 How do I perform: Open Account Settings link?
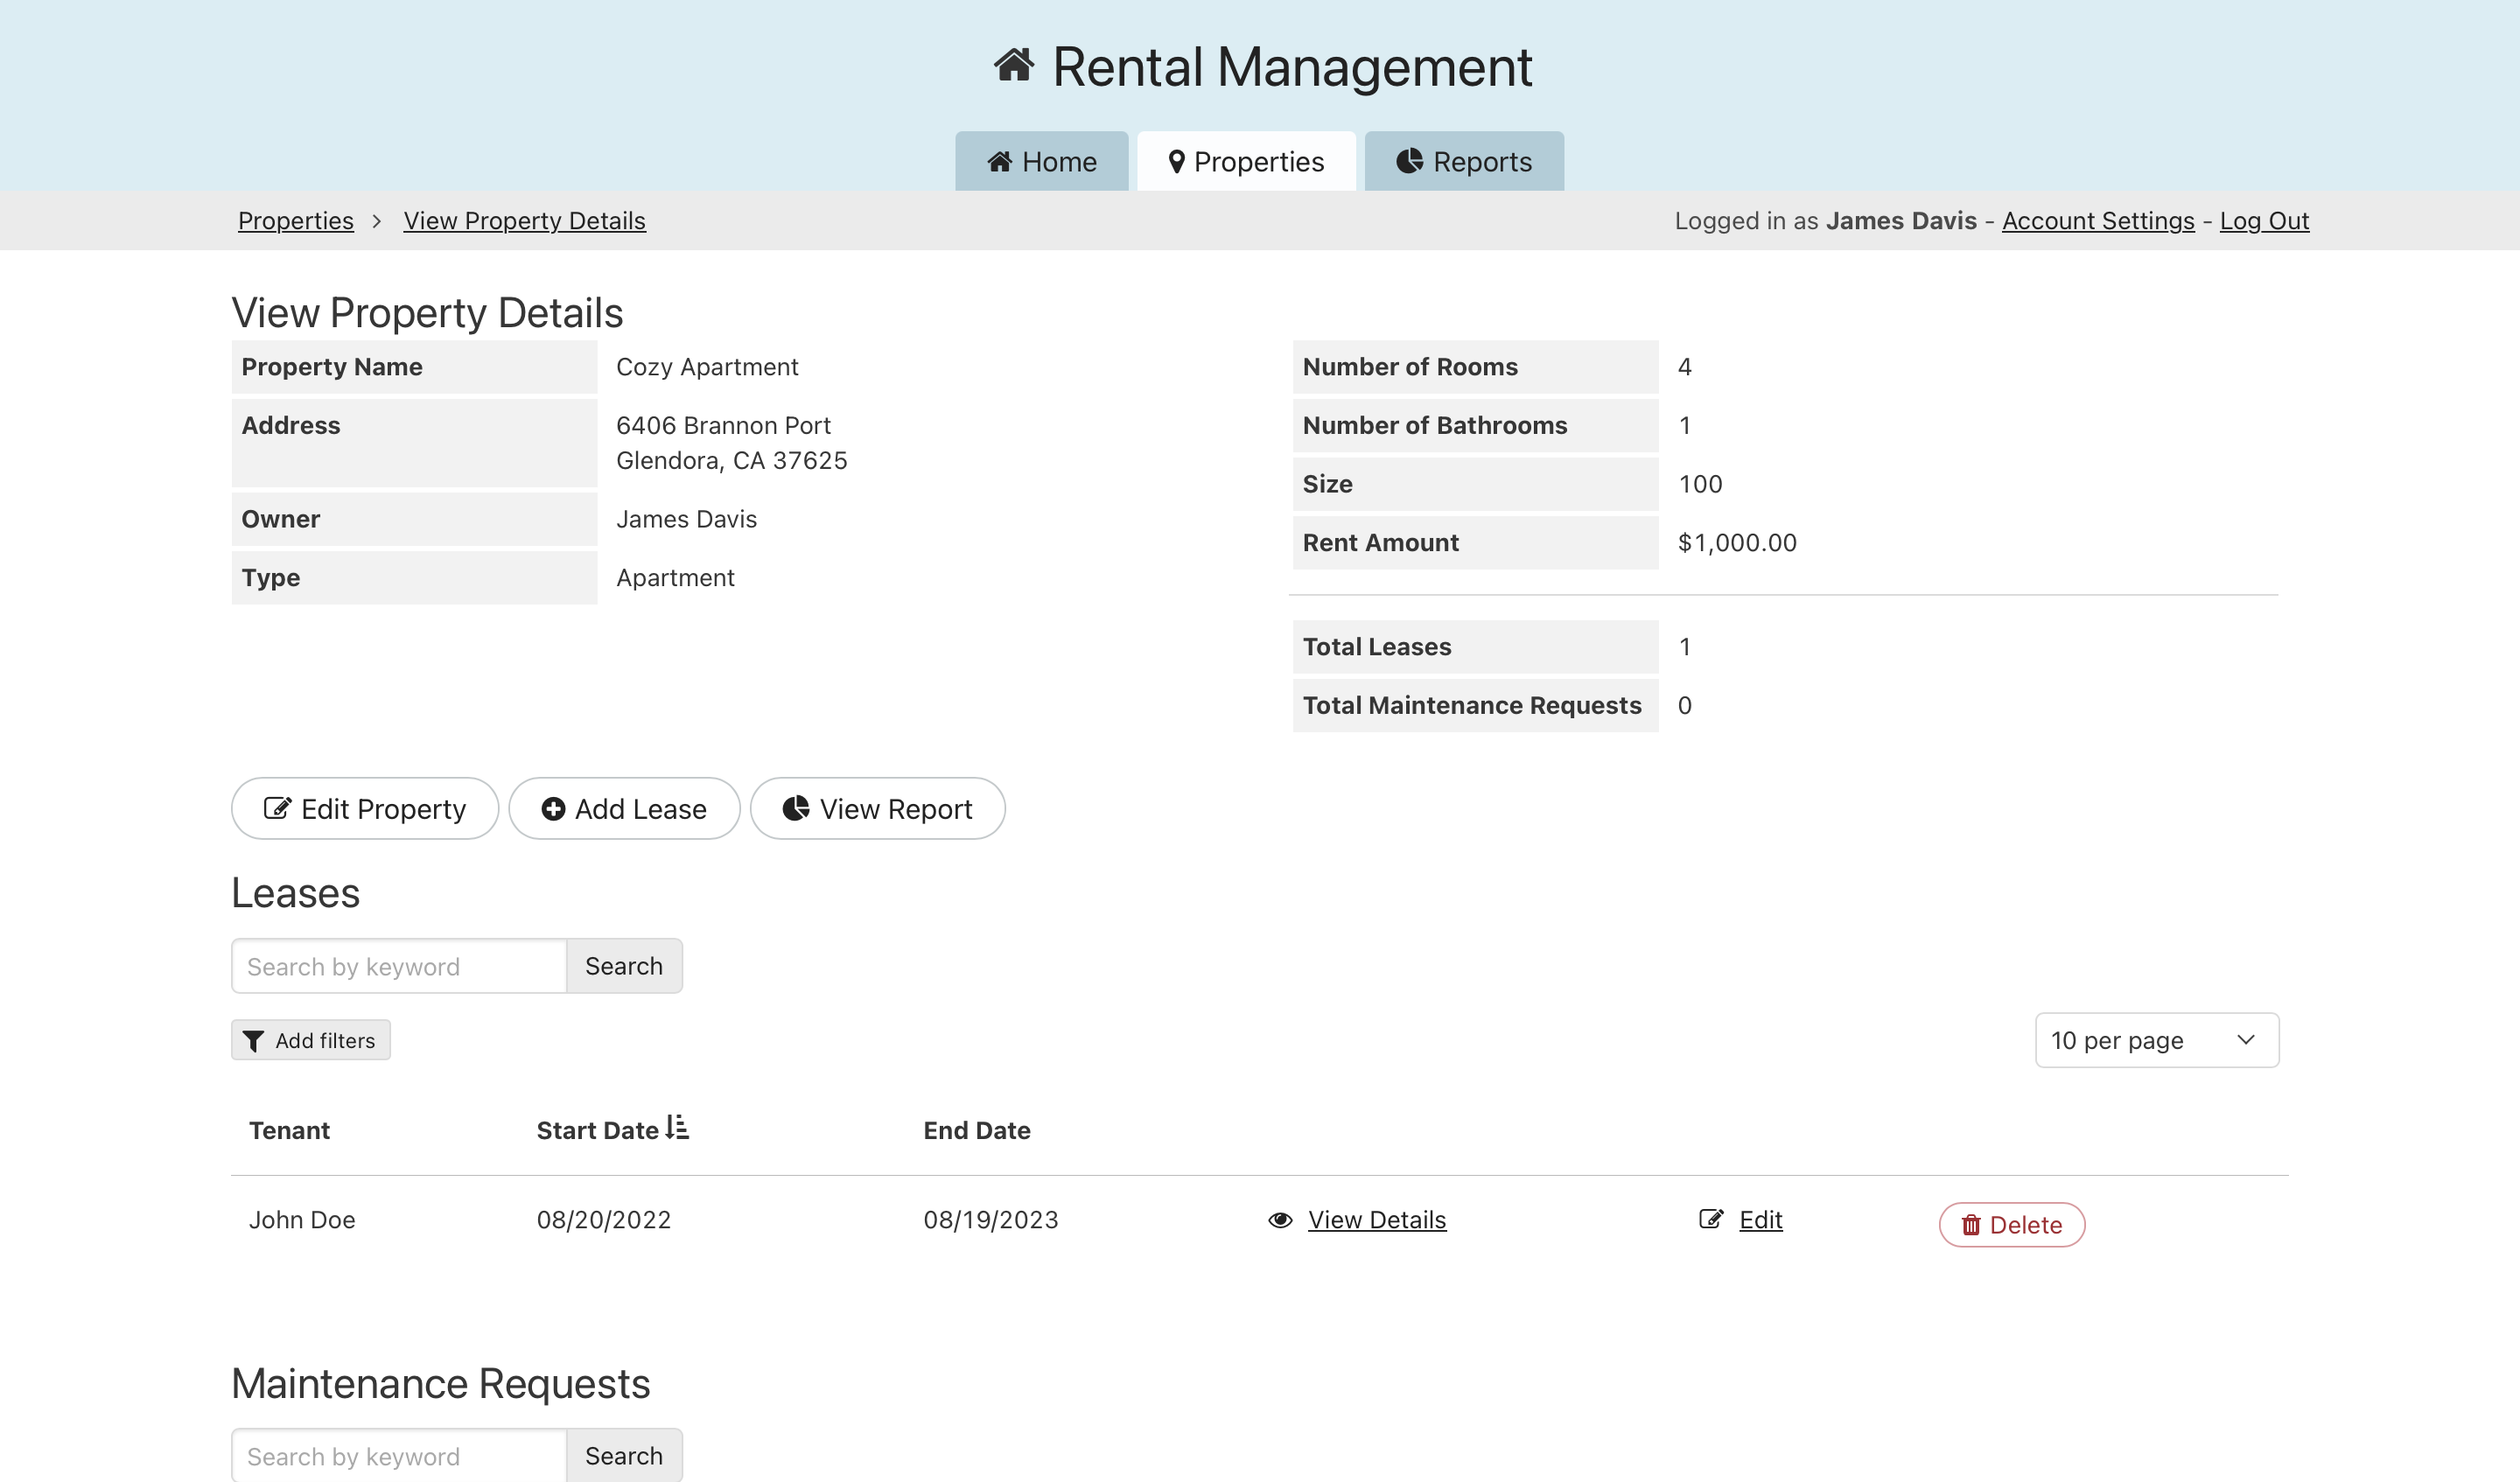tap(2097, 221)
